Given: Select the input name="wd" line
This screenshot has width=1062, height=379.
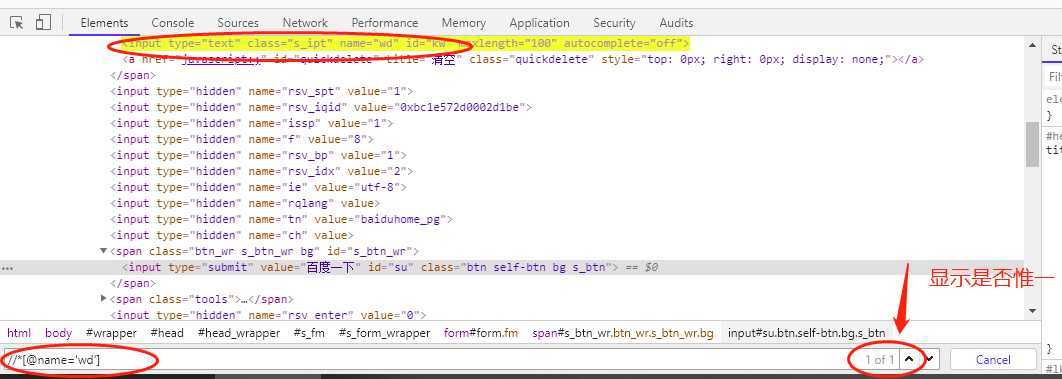Looking at the screenshot, I should (406, 43).
